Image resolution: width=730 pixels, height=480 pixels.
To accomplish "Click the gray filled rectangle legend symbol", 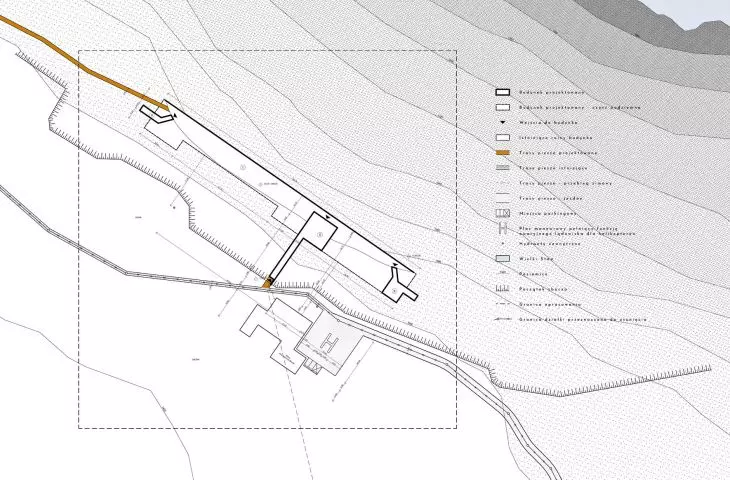I will tap(503, 259).
